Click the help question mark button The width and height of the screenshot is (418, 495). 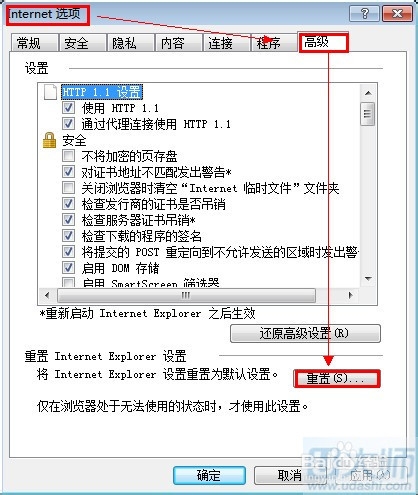pyautogui.click(x=364, y=14)
